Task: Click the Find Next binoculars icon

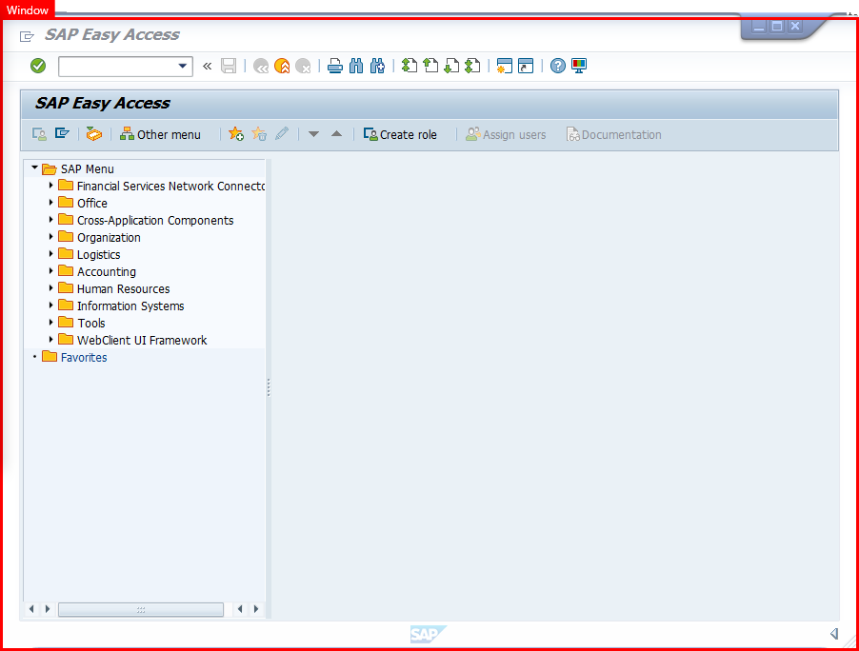Action: 377,66
